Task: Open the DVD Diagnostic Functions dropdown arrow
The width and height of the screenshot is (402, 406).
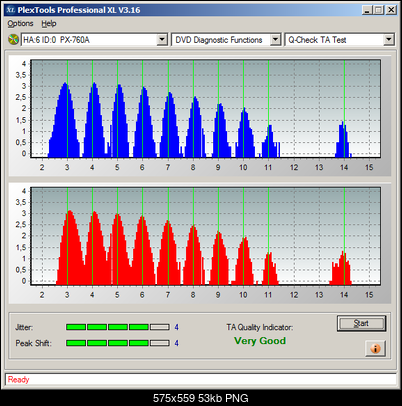Action: tap(275, 40)
